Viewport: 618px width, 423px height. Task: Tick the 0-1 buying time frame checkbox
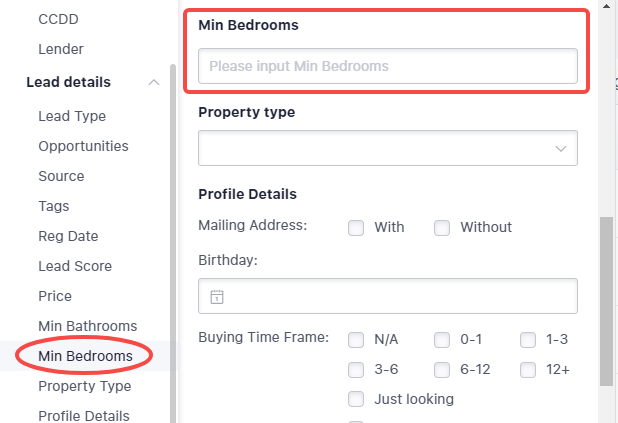tap(442, 340)
